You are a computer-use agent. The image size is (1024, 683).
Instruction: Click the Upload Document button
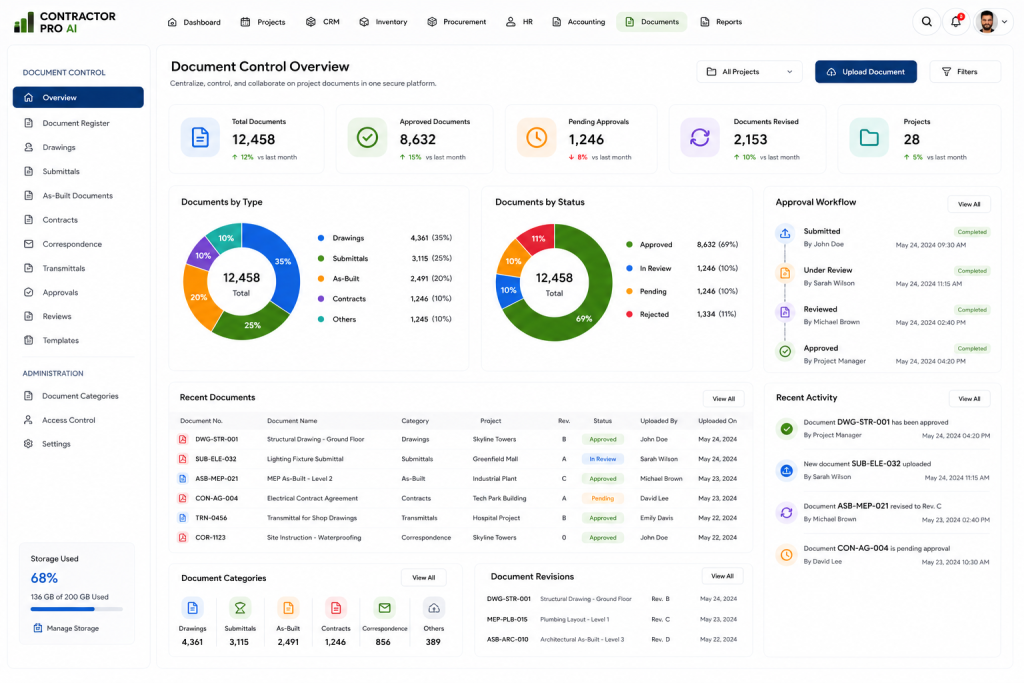point(865,72)
